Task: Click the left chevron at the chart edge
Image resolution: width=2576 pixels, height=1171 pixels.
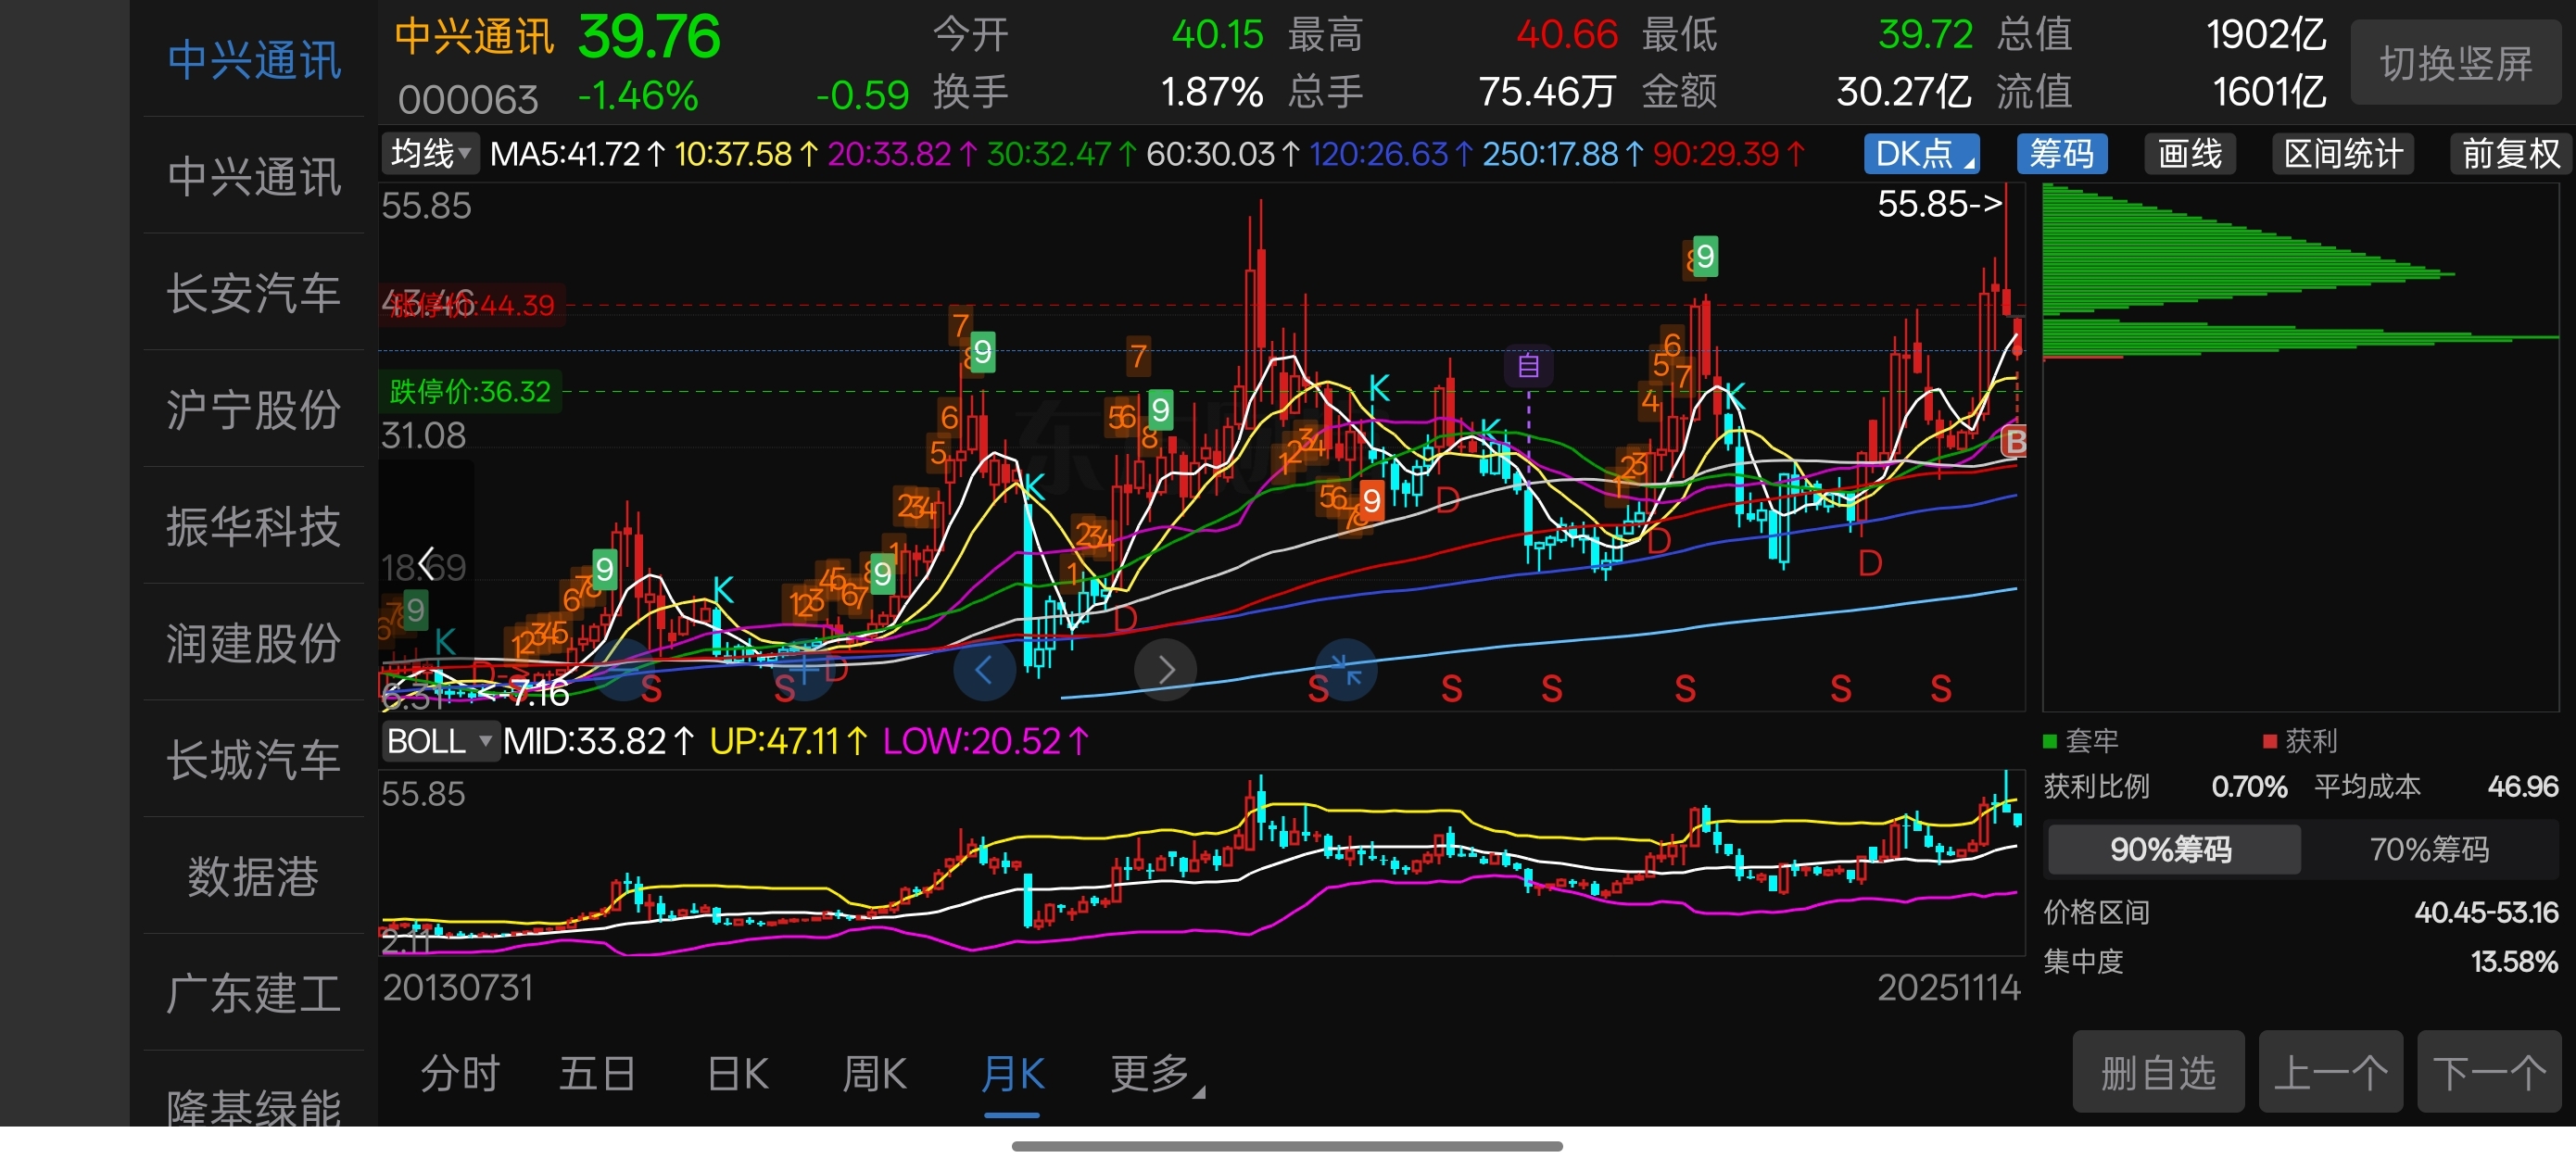Action: click(427, 564)
